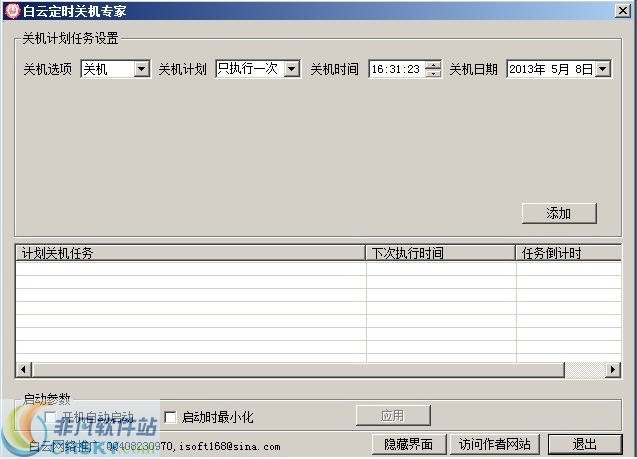Screen dimensions: 637x459
Task: Click the email text isoft168@sina.com
Action: point(230,446)
